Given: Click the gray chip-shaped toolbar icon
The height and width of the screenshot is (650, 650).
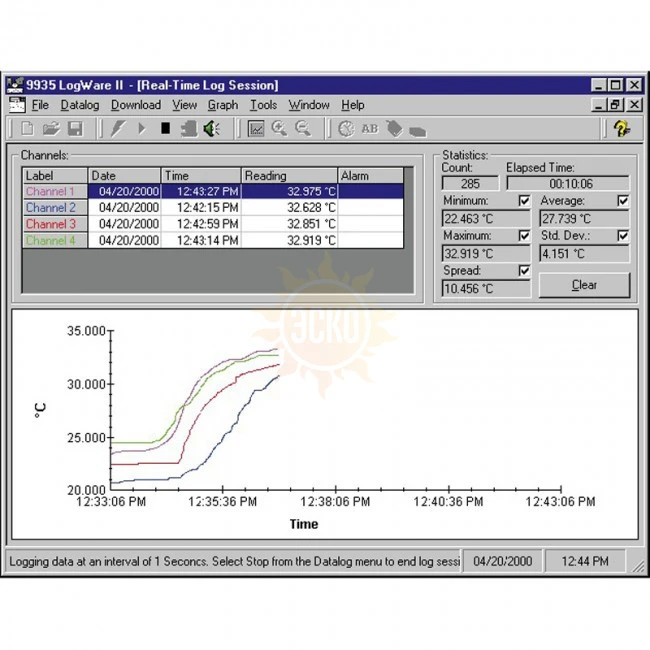Looking at the screenshot, I should (x=417, y=131).
